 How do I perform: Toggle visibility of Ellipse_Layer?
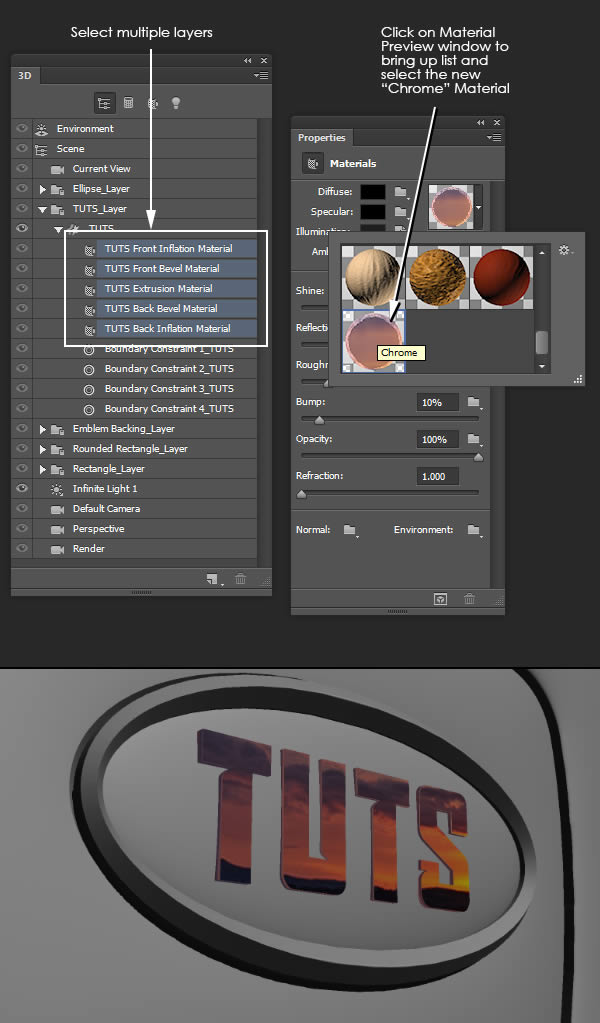click(22, 188)
